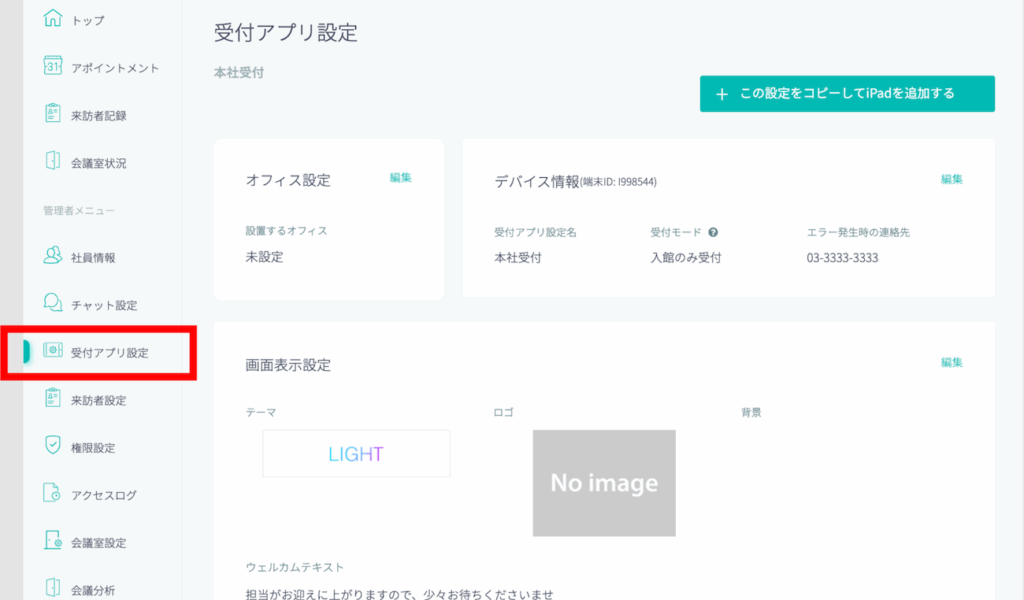This screenshot has width=1024, height=600.
Task: Click the door icon for 会議室状況
Action: tap(54, 162)
